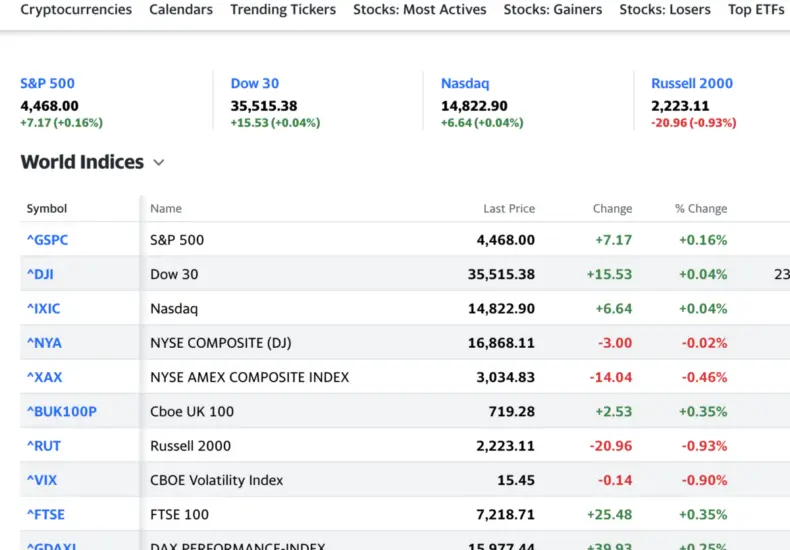Screen dimensions: 790x550
Task: Select Dow 30 summary change +15.53 (+0.04%)
Action: tap(275, 122)
